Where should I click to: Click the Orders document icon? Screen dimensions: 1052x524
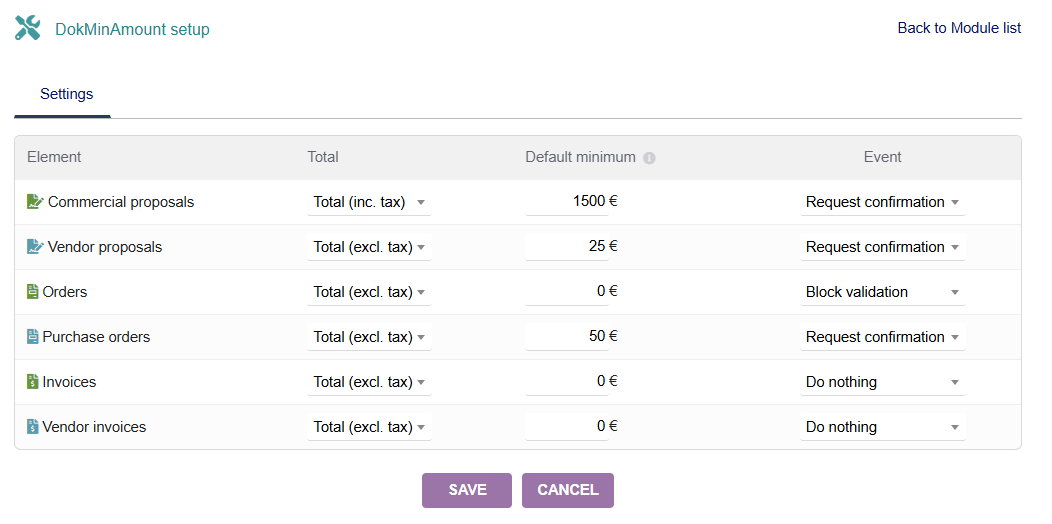tap(32, 292)
